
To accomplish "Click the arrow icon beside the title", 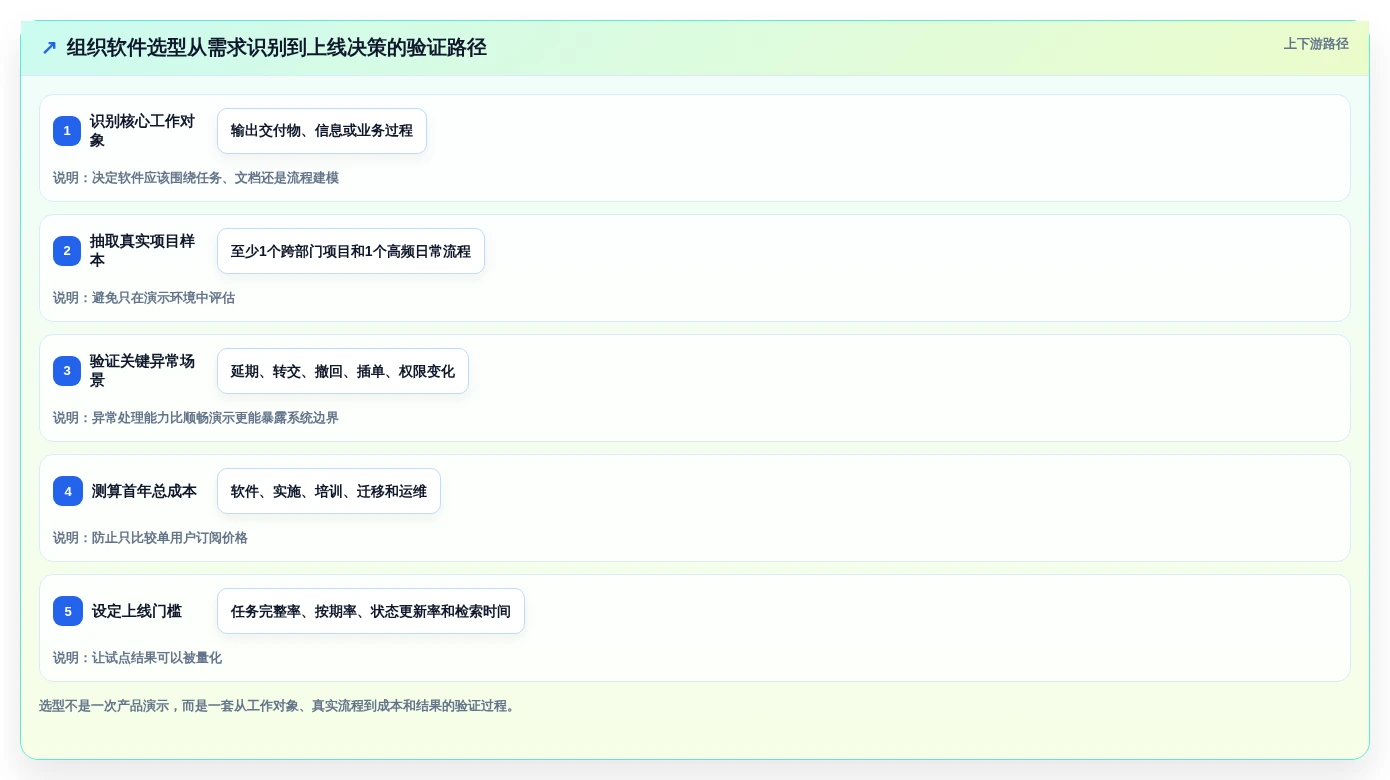I will [49, 48].
